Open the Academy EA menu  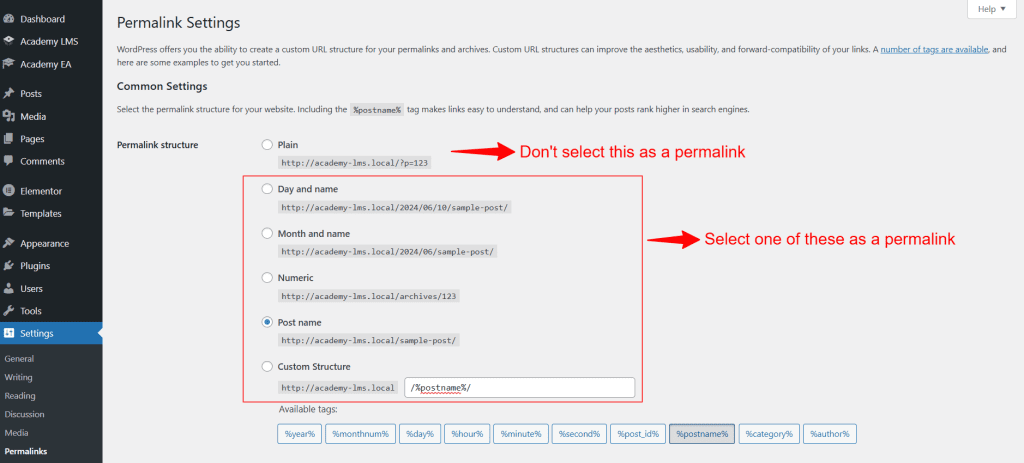[x=46, y=64]
